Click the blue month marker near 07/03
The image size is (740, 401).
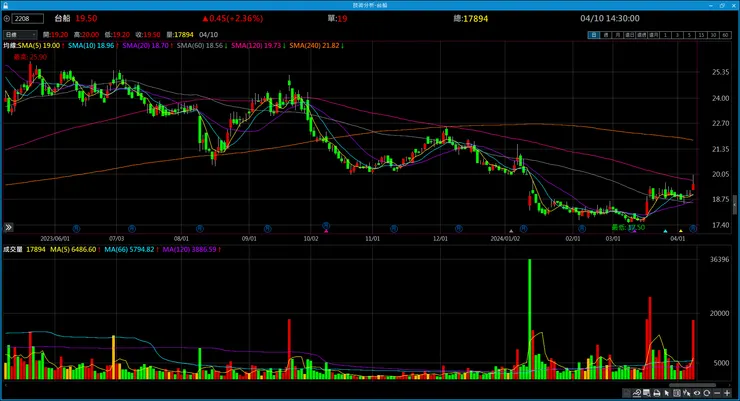pos(132,229)
